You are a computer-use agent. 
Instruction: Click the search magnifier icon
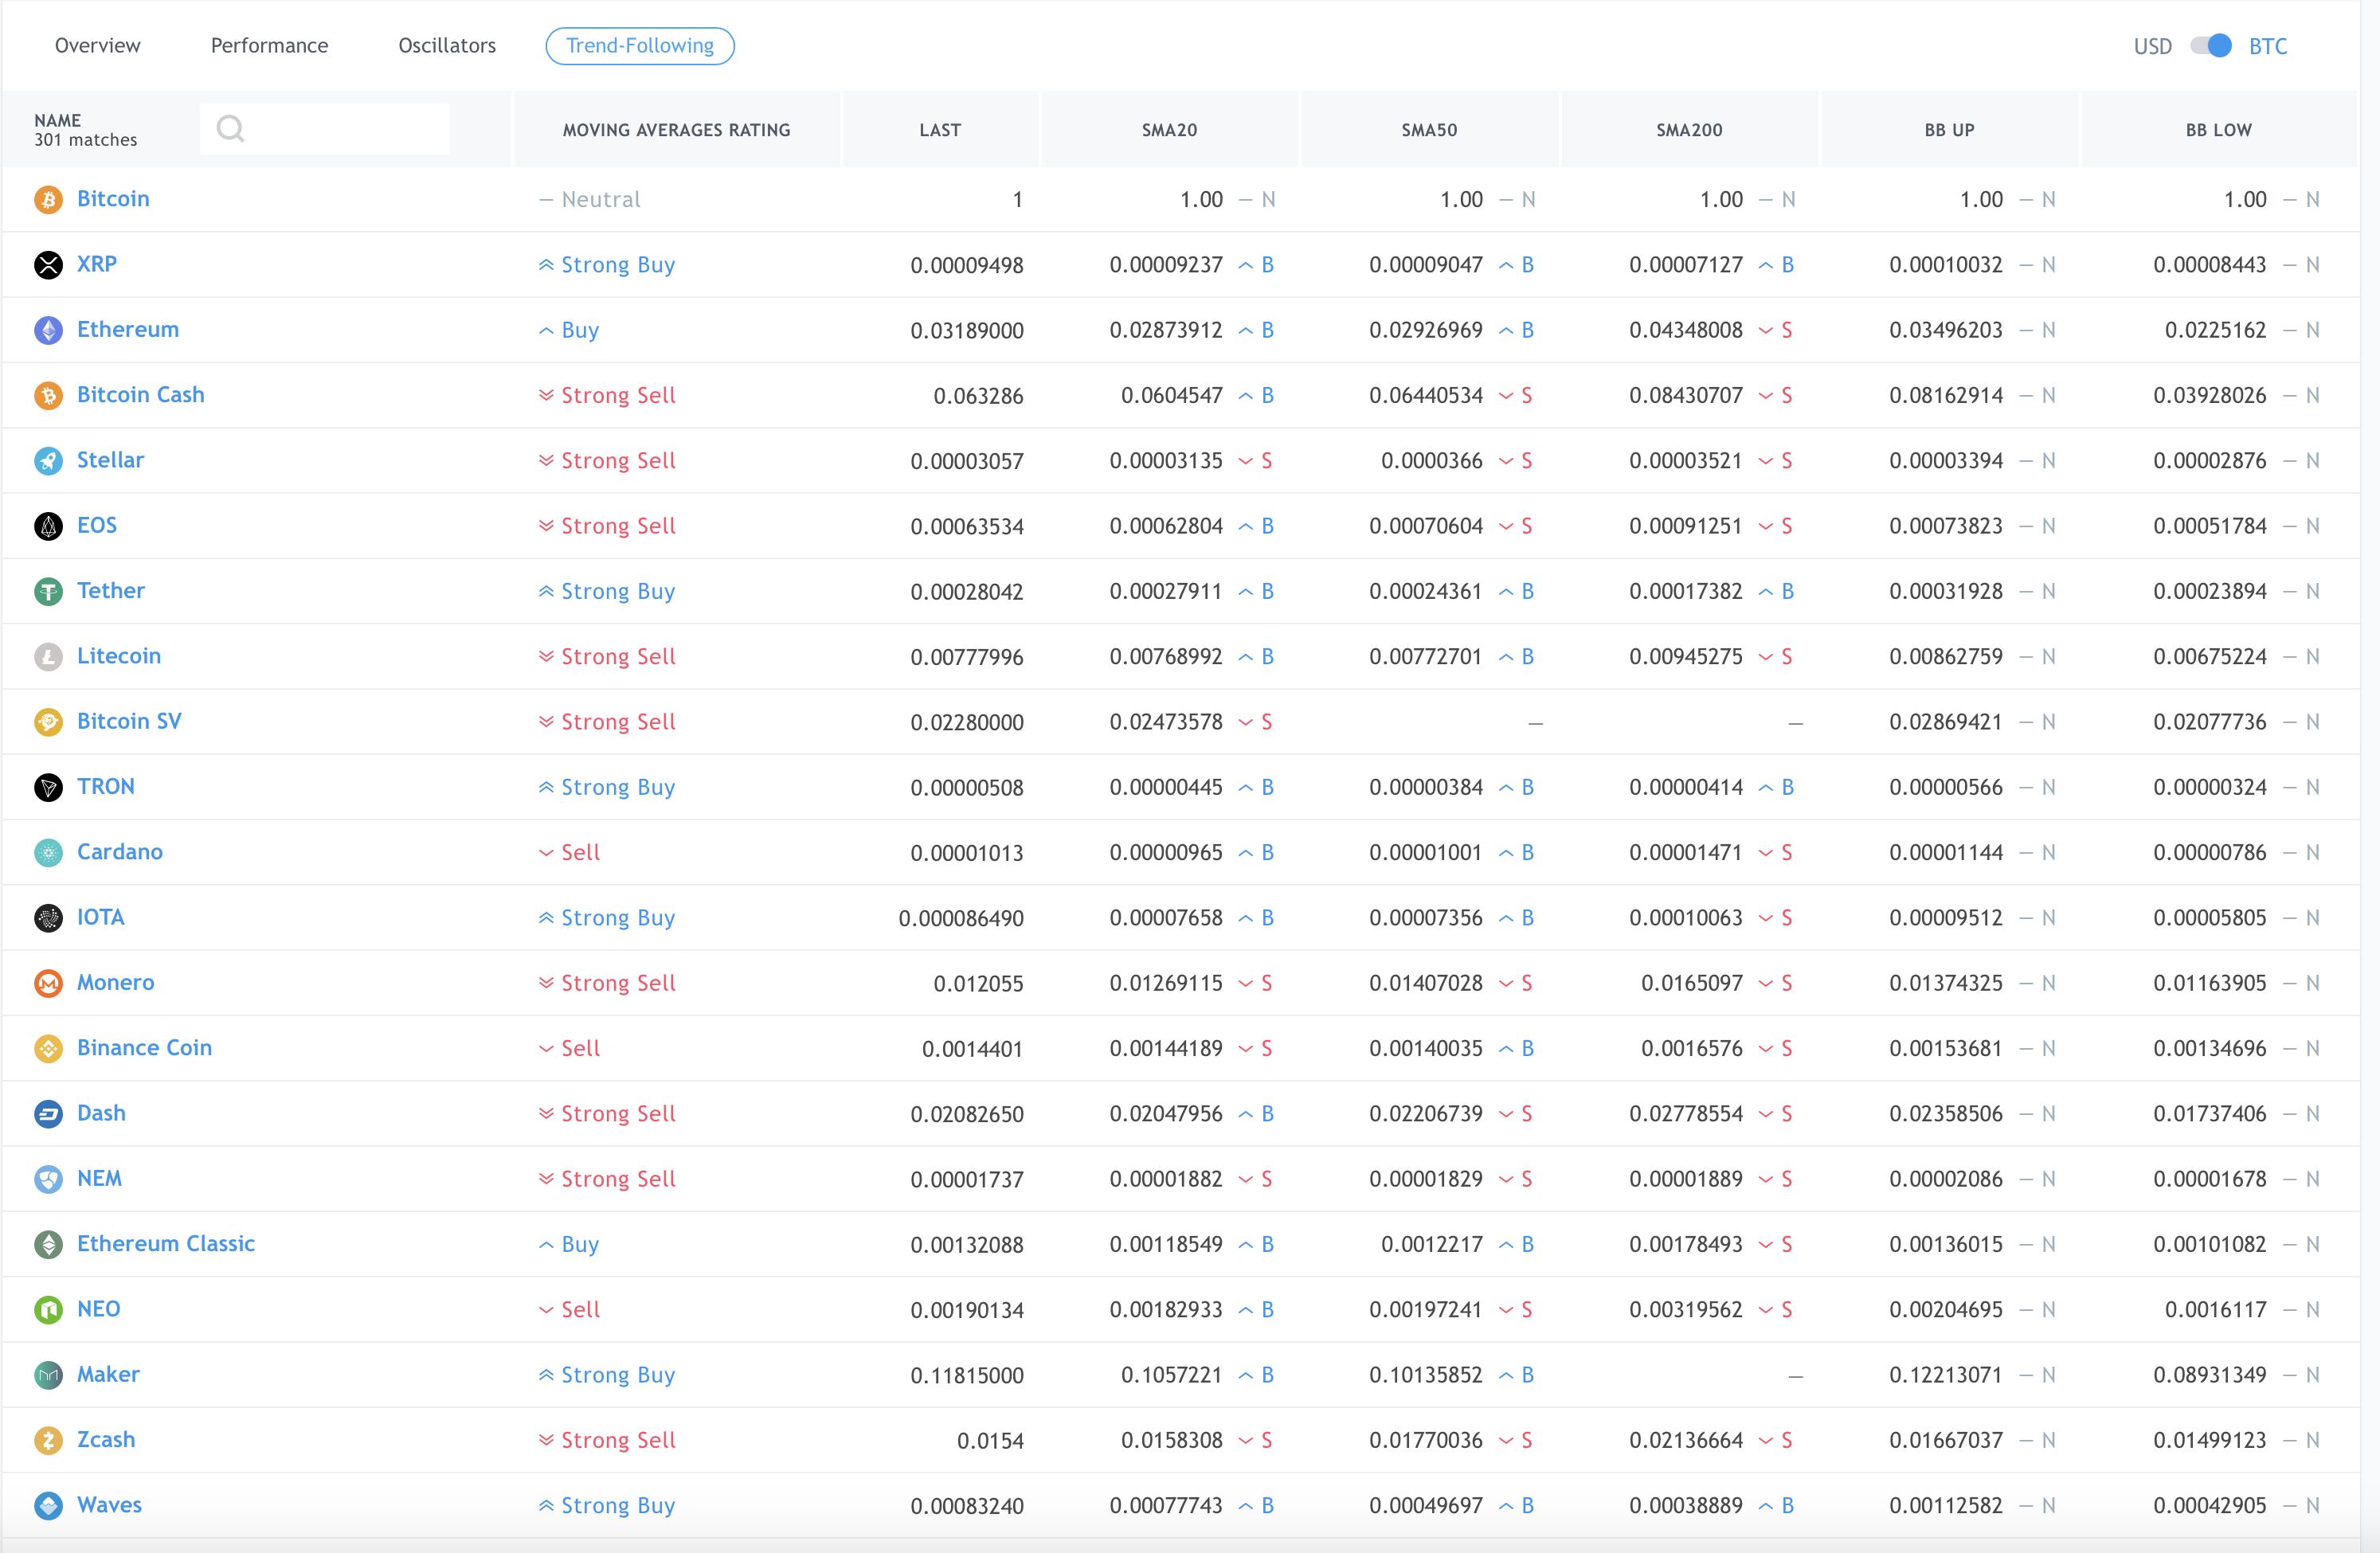(x=230, y=129)
